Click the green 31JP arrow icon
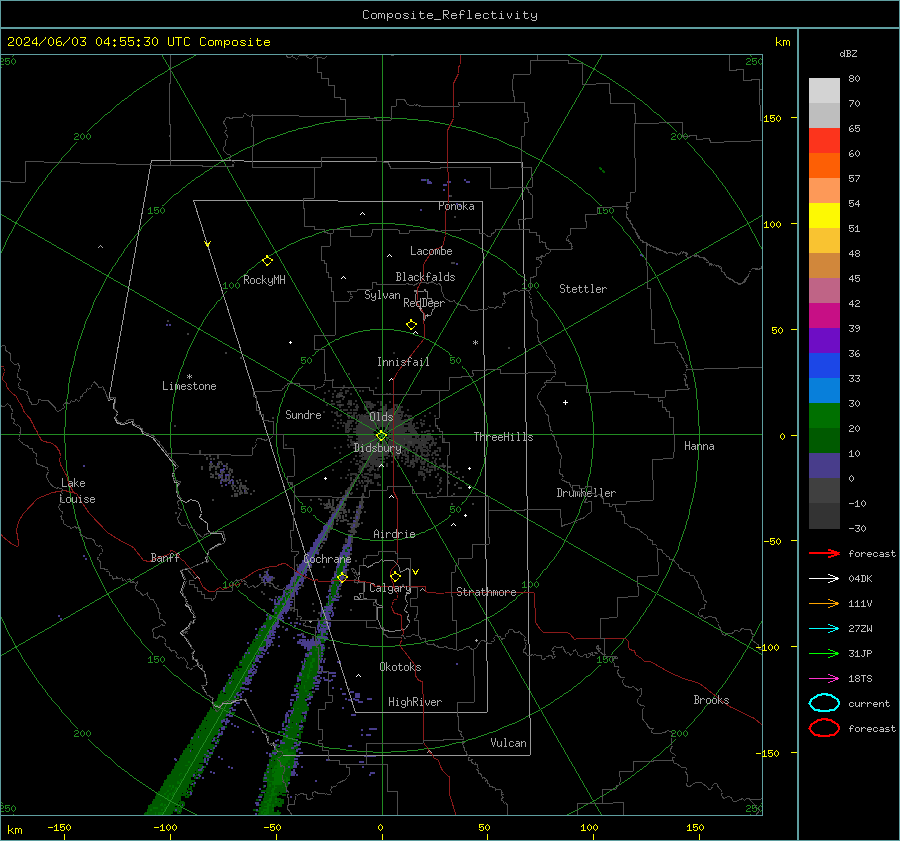This screenshot has width=900, height=841. 824,653
